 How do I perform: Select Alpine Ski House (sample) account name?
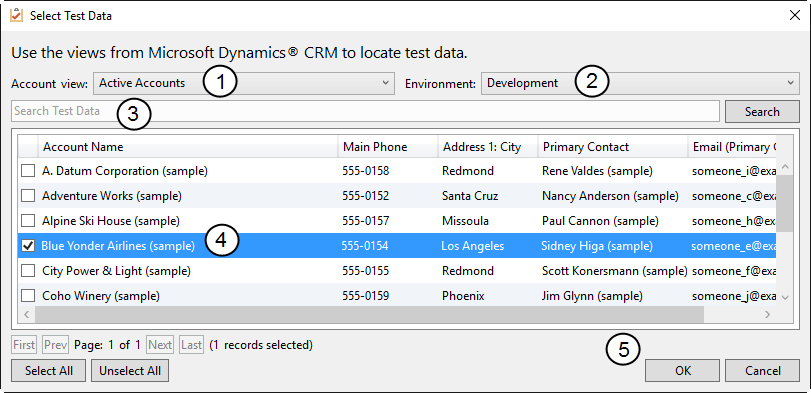111,221
